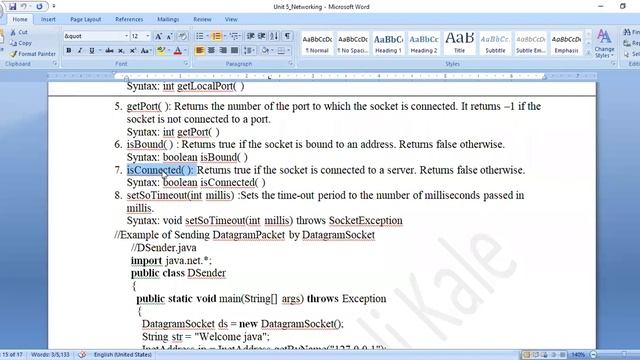Toggle bold formatting

(69, 51)
